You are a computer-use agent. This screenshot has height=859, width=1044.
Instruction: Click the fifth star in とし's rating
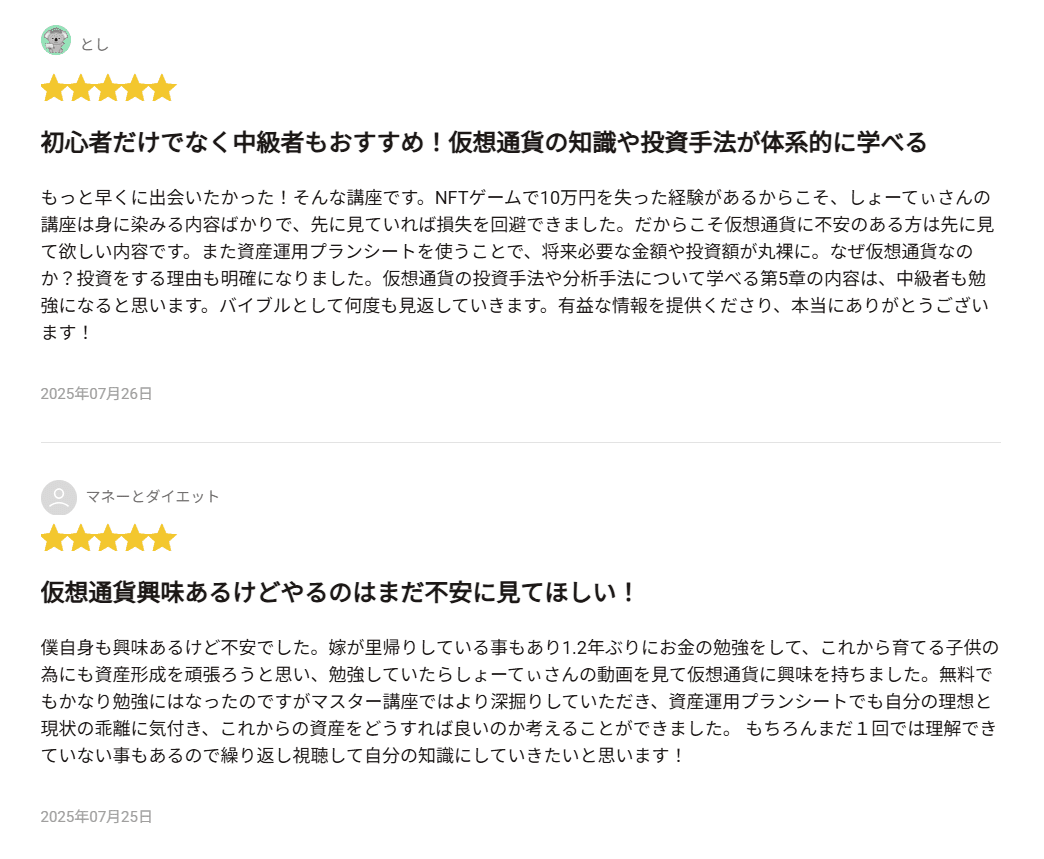click(162, 88)
